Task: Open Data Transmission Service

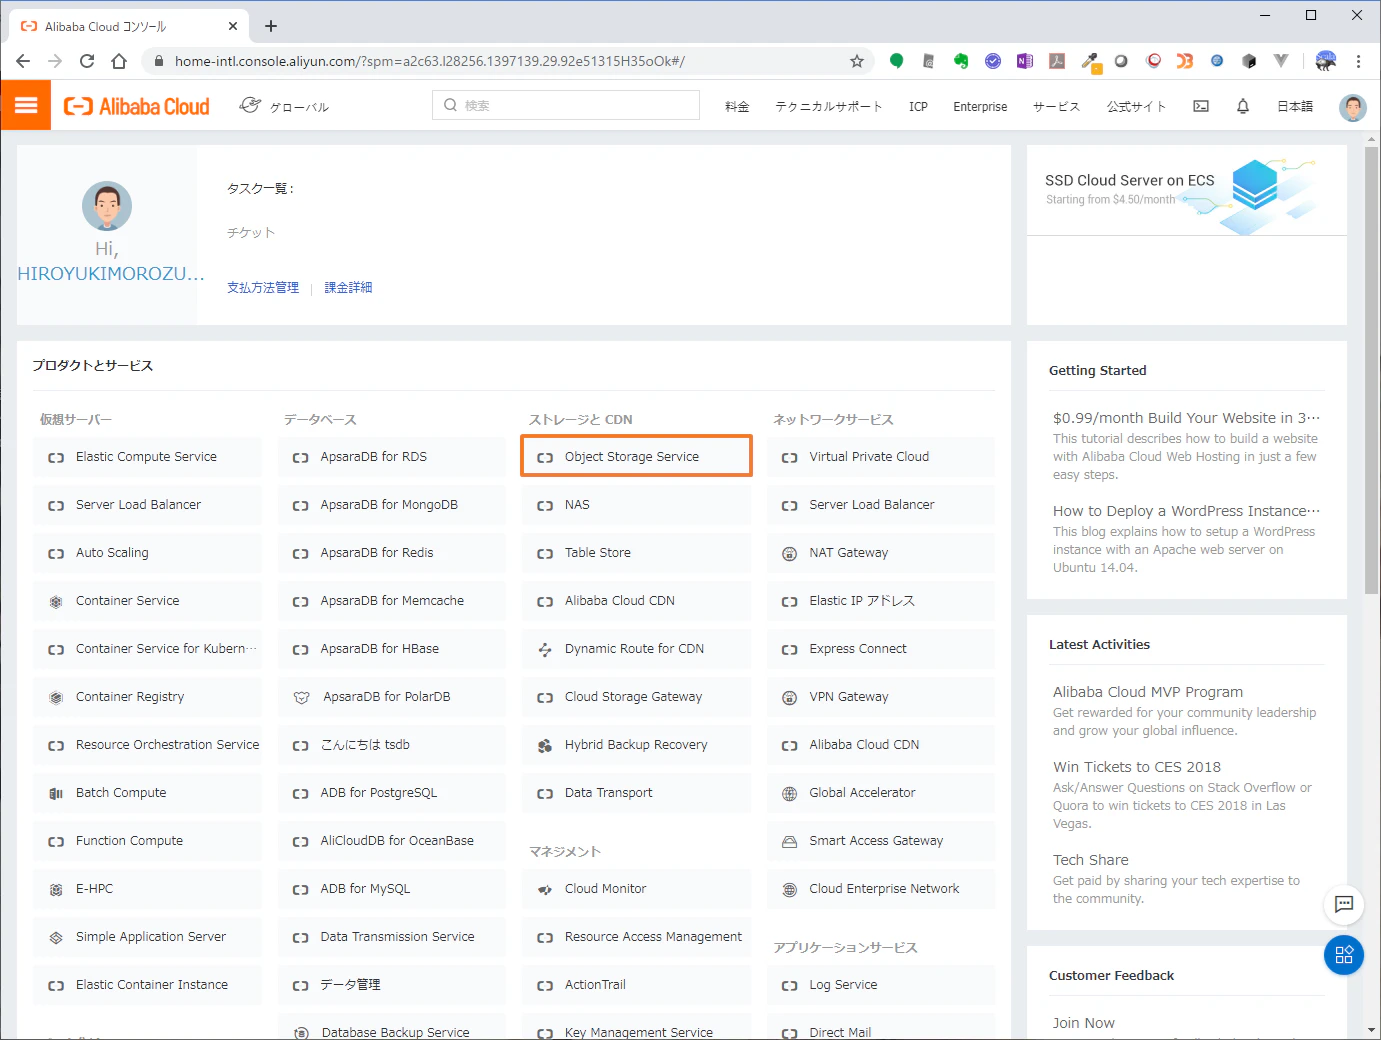Action: pos(391,936)
